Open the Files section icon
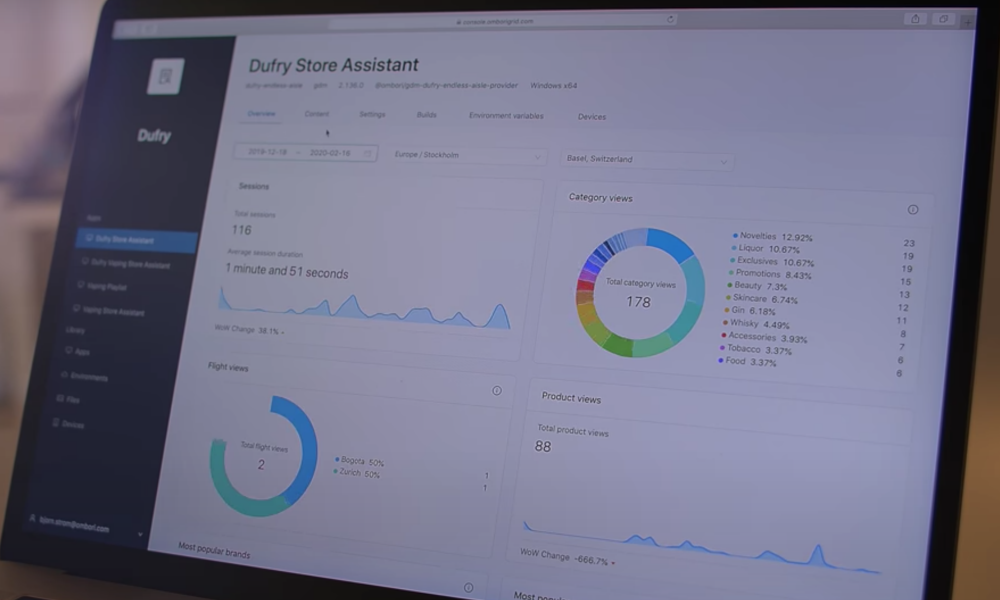This screenshot has height=600, width=1000. (60, 399)
